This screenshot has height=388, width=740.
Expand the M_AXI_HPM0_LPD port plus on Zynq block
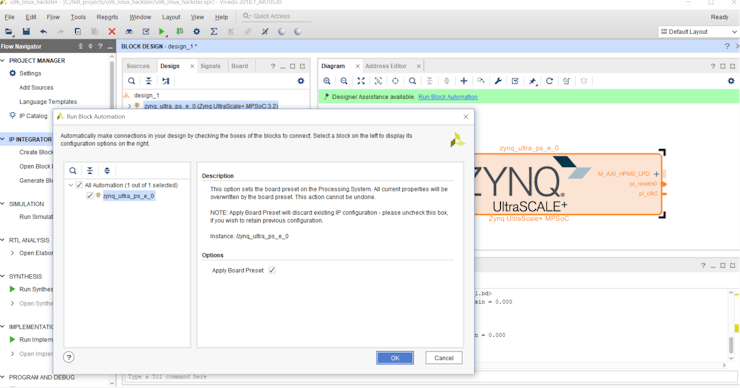(x=656, y=174)
